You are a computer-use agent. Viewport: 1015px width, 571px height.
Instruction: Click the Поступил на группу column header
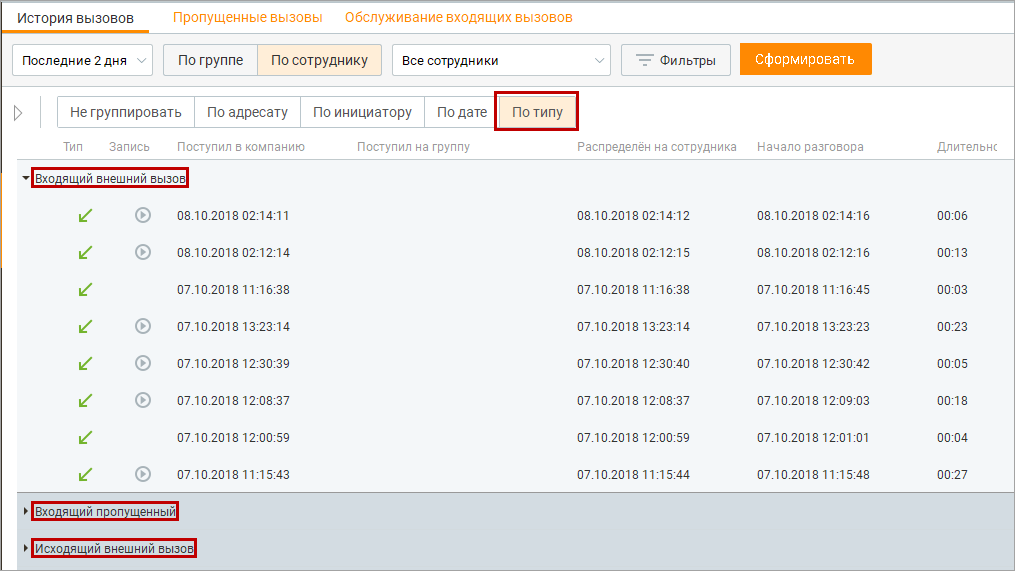coord(413,147)
